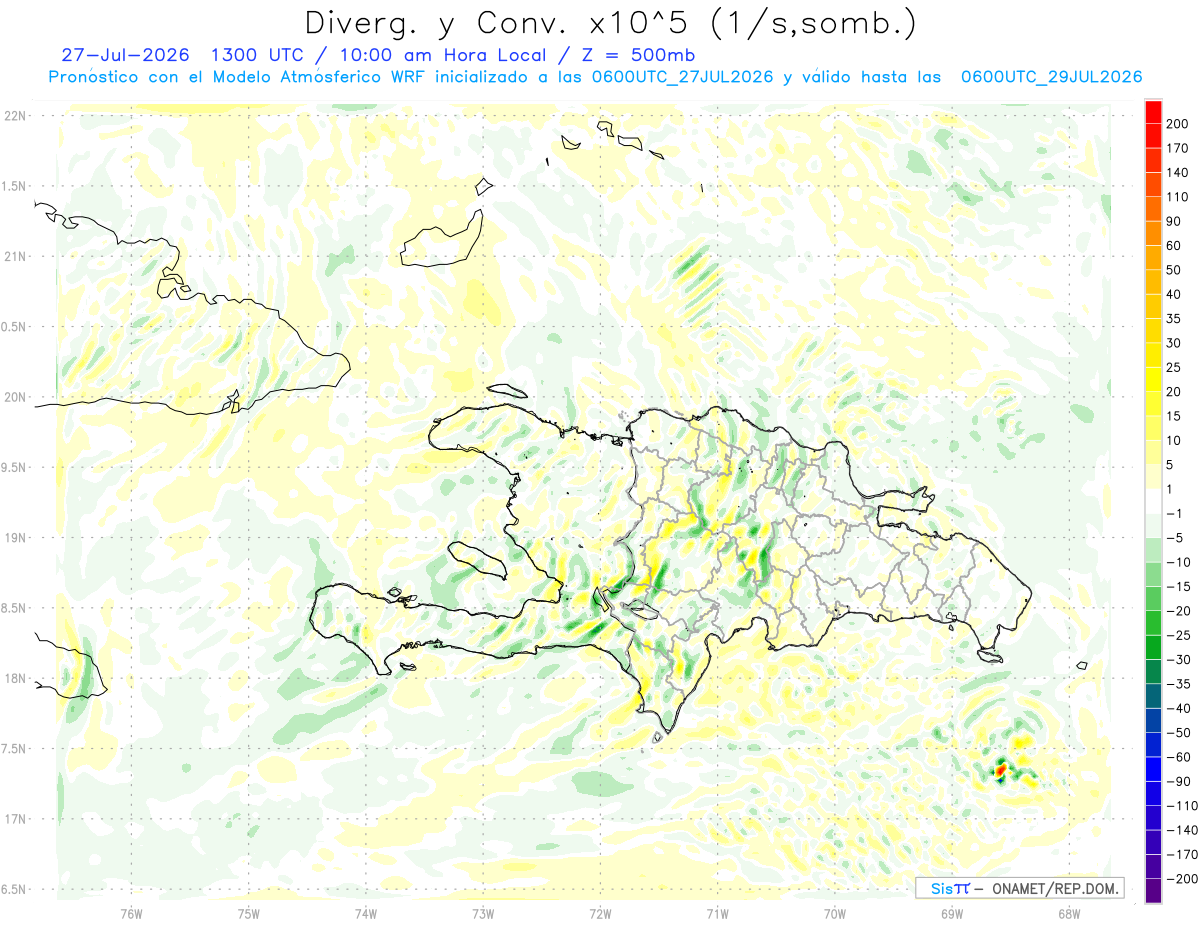Click the '22N' latitude label
Viewport: 1200px width, 927px height.
point(15,116)
